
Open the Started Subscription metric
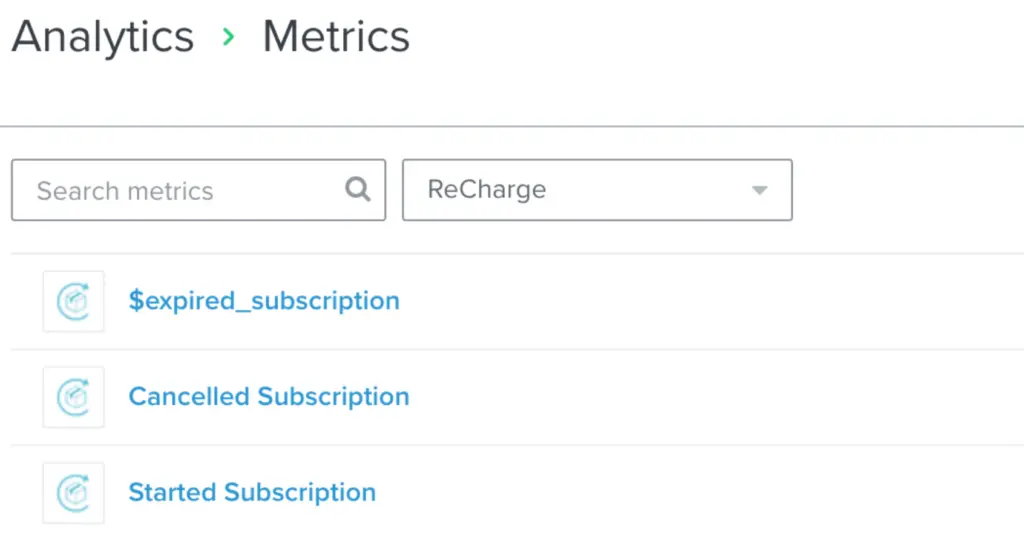tap(252, 493)
